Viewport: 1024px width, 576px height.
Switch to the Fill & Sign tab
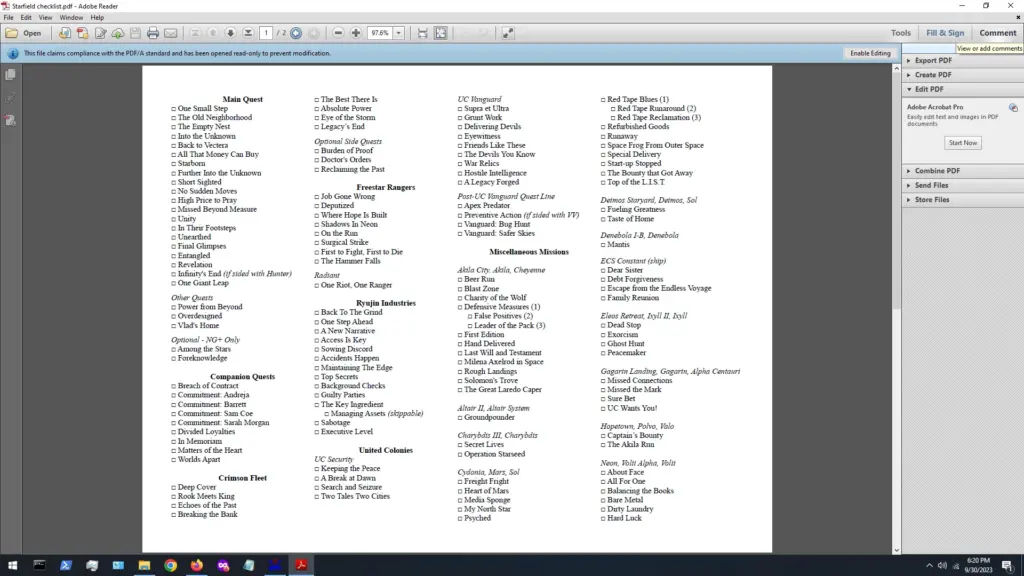click(x=945, y=33)
